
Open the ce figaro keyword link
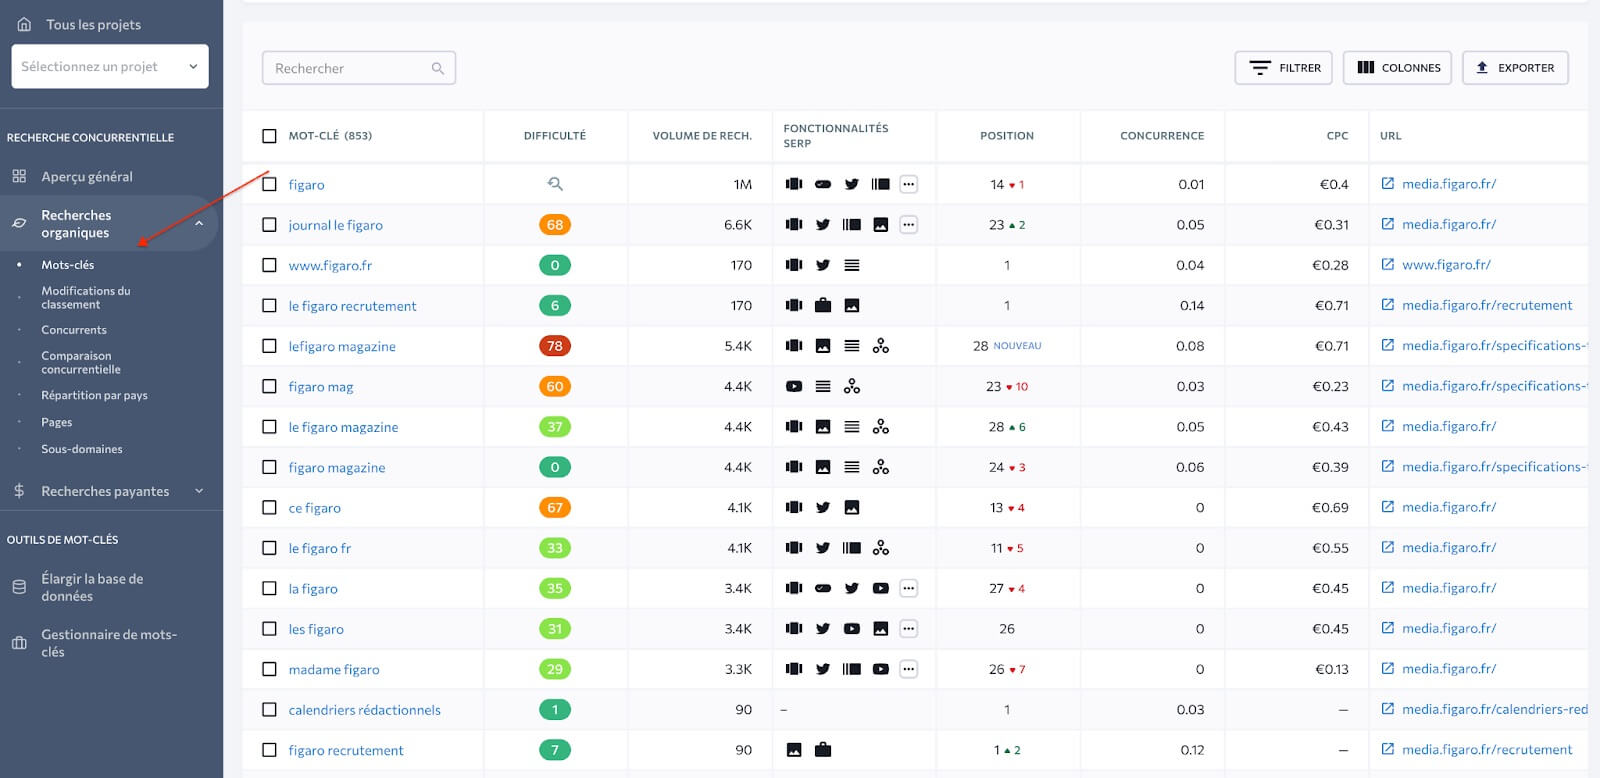[x=315, y=508]
